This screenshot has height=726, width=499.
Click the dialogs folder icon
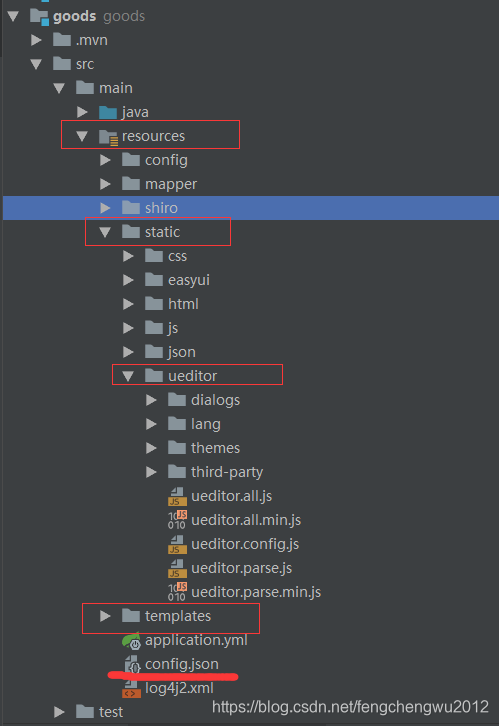tap(177, 400)
